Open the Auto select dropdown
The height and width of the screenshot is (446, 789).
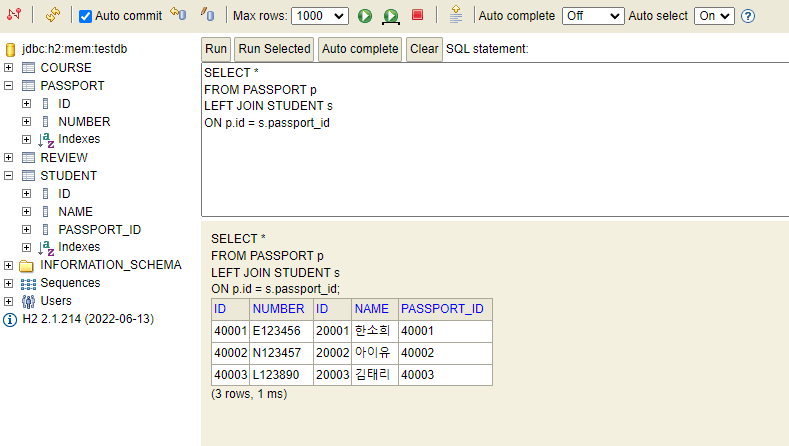(x=714, y=16)
